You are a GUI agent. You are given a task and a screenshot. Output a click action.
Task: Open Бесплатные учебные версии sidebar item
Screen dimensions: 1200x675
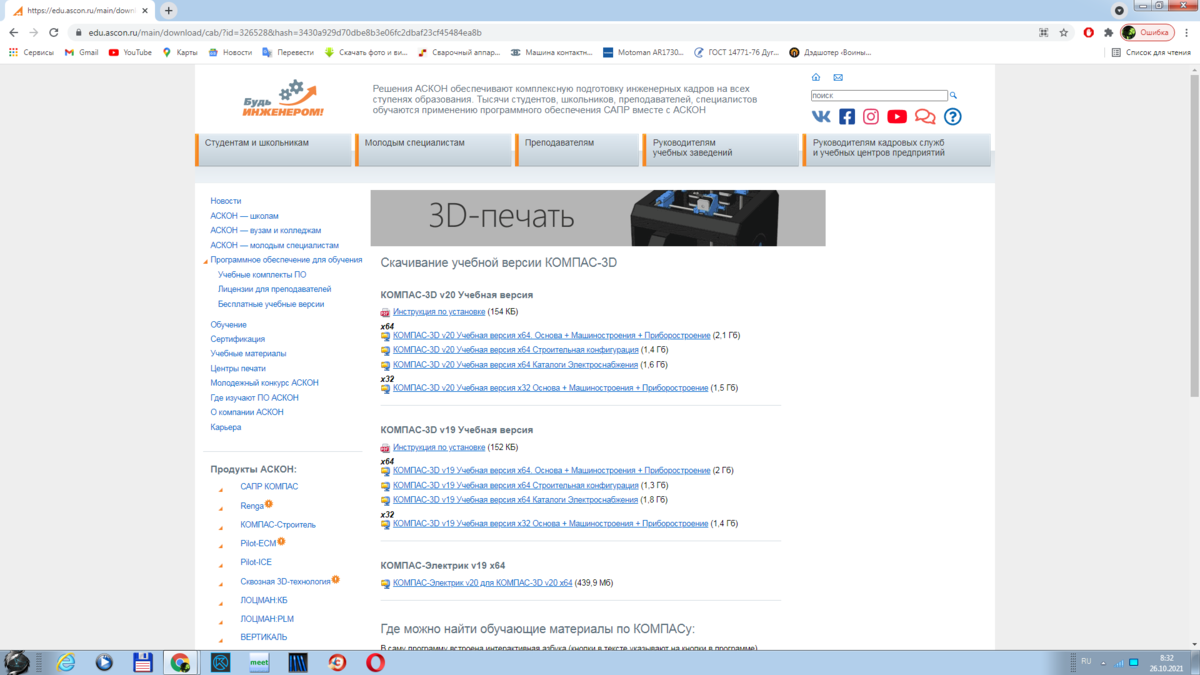271,304
